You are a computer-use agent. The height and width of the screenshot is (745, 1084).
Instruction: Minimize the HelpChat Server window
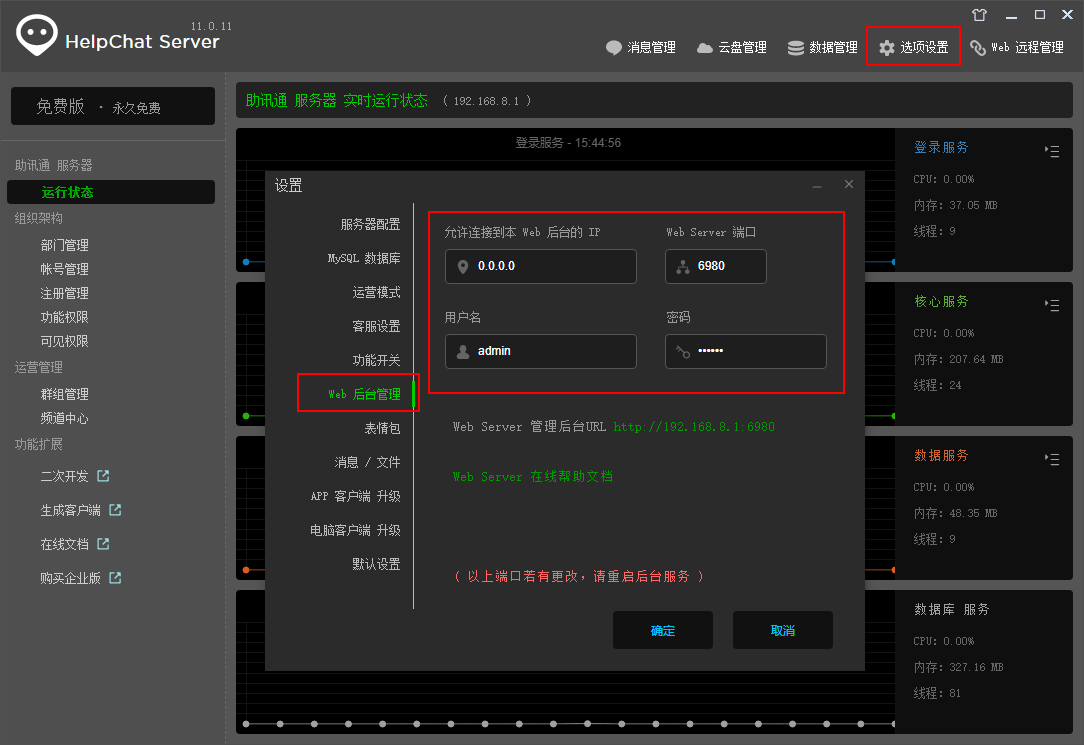pos(1011,15)
